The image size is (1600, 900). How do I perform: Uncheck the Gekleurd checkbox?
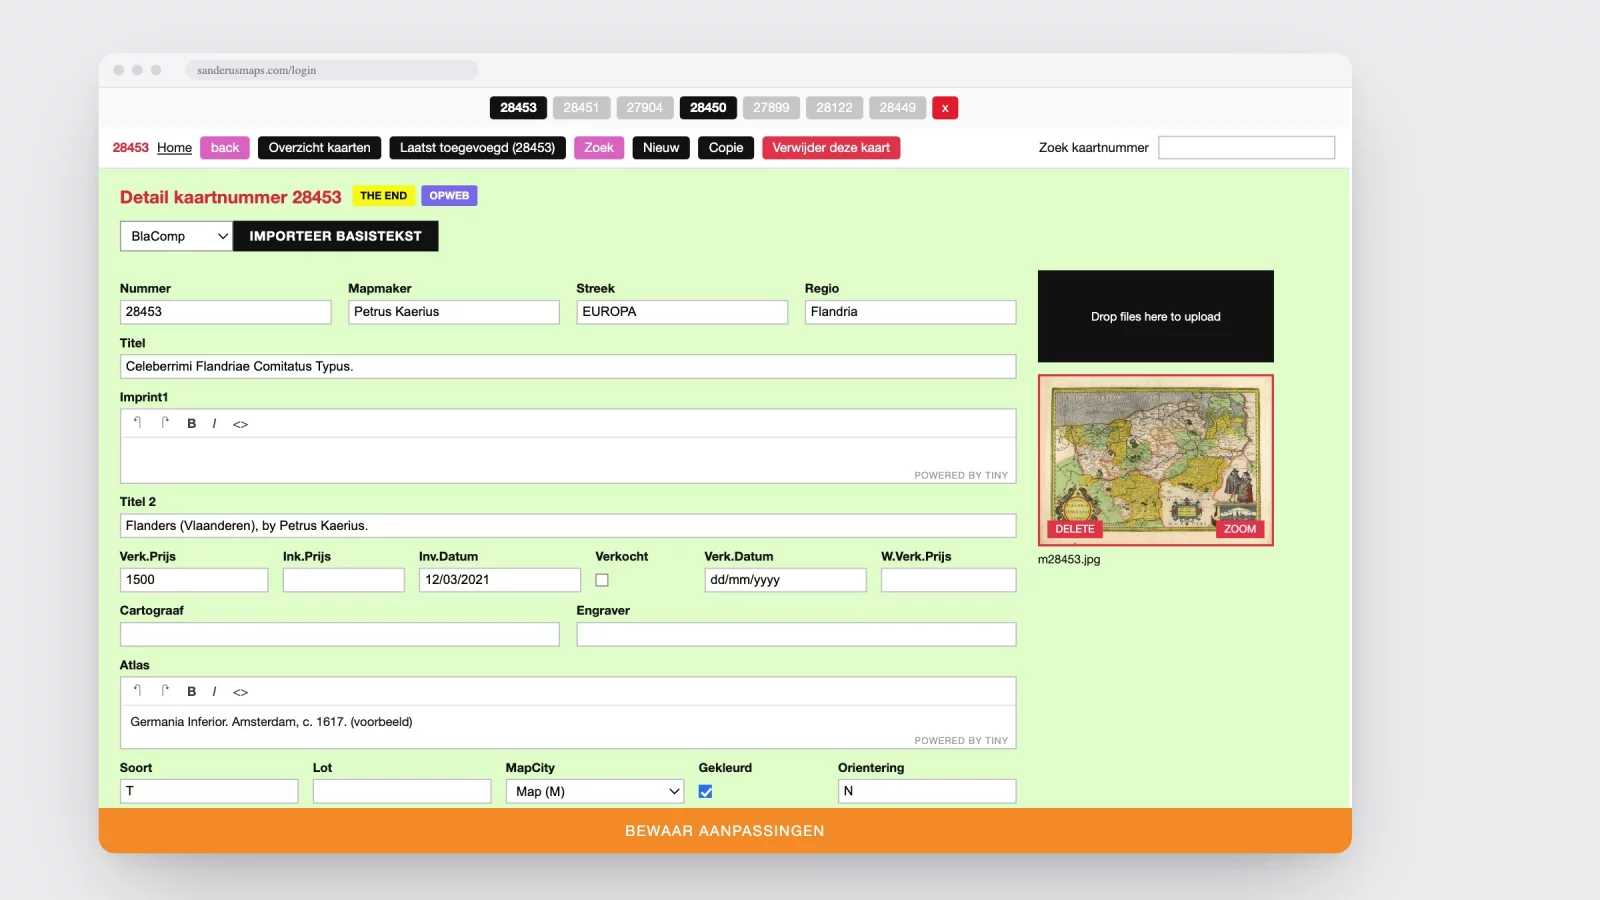point(706,791)
